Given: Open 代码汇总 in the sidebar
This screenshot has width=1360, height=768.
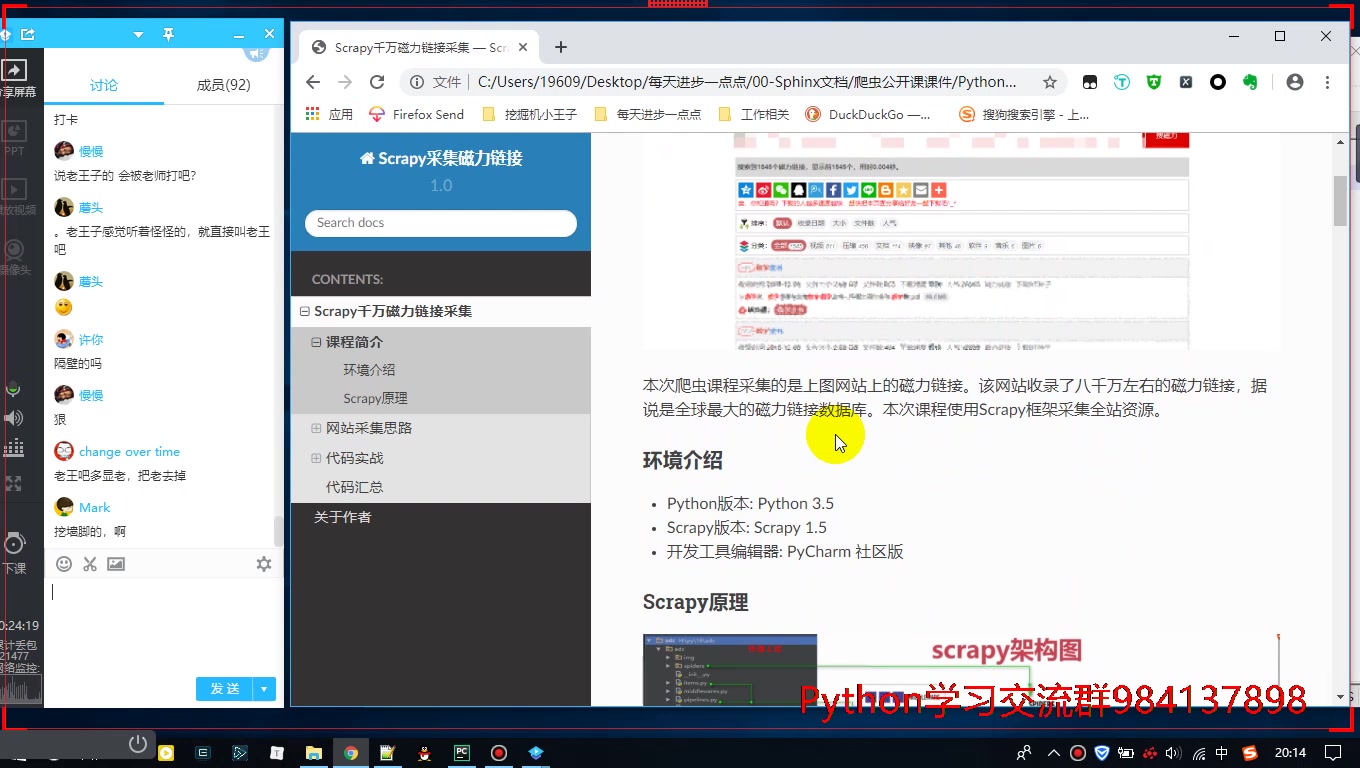Looking at the screenshot, I should 354,487.
